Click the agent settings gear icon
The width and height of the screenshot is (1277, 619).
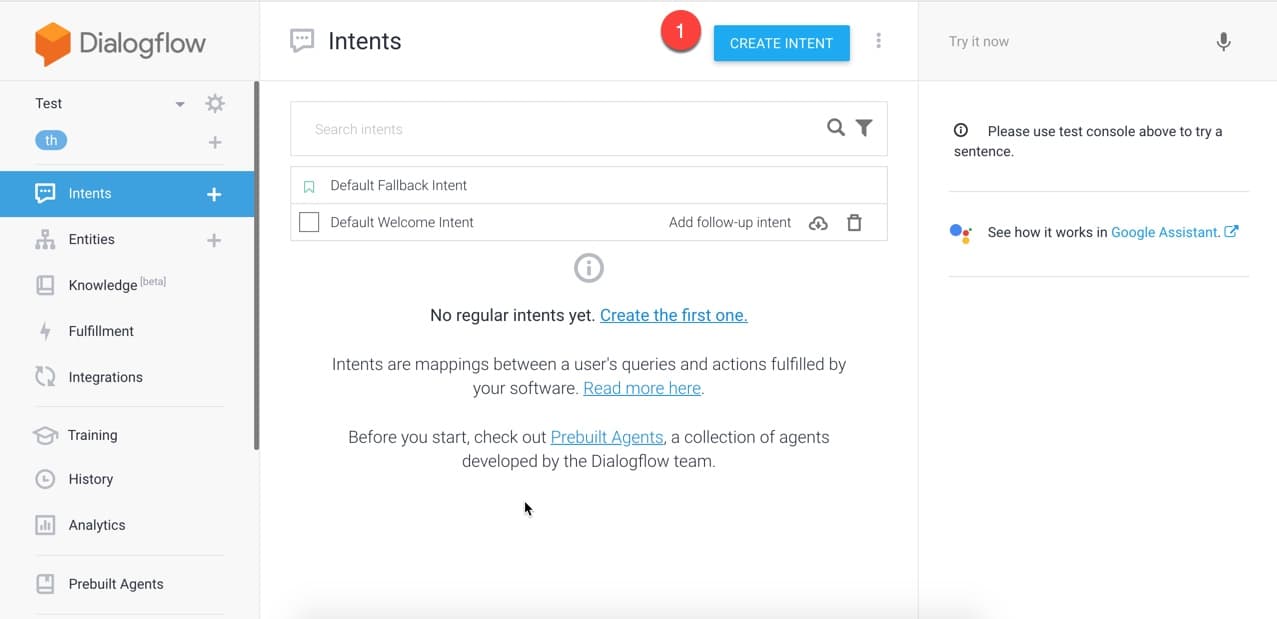(214, 104)
